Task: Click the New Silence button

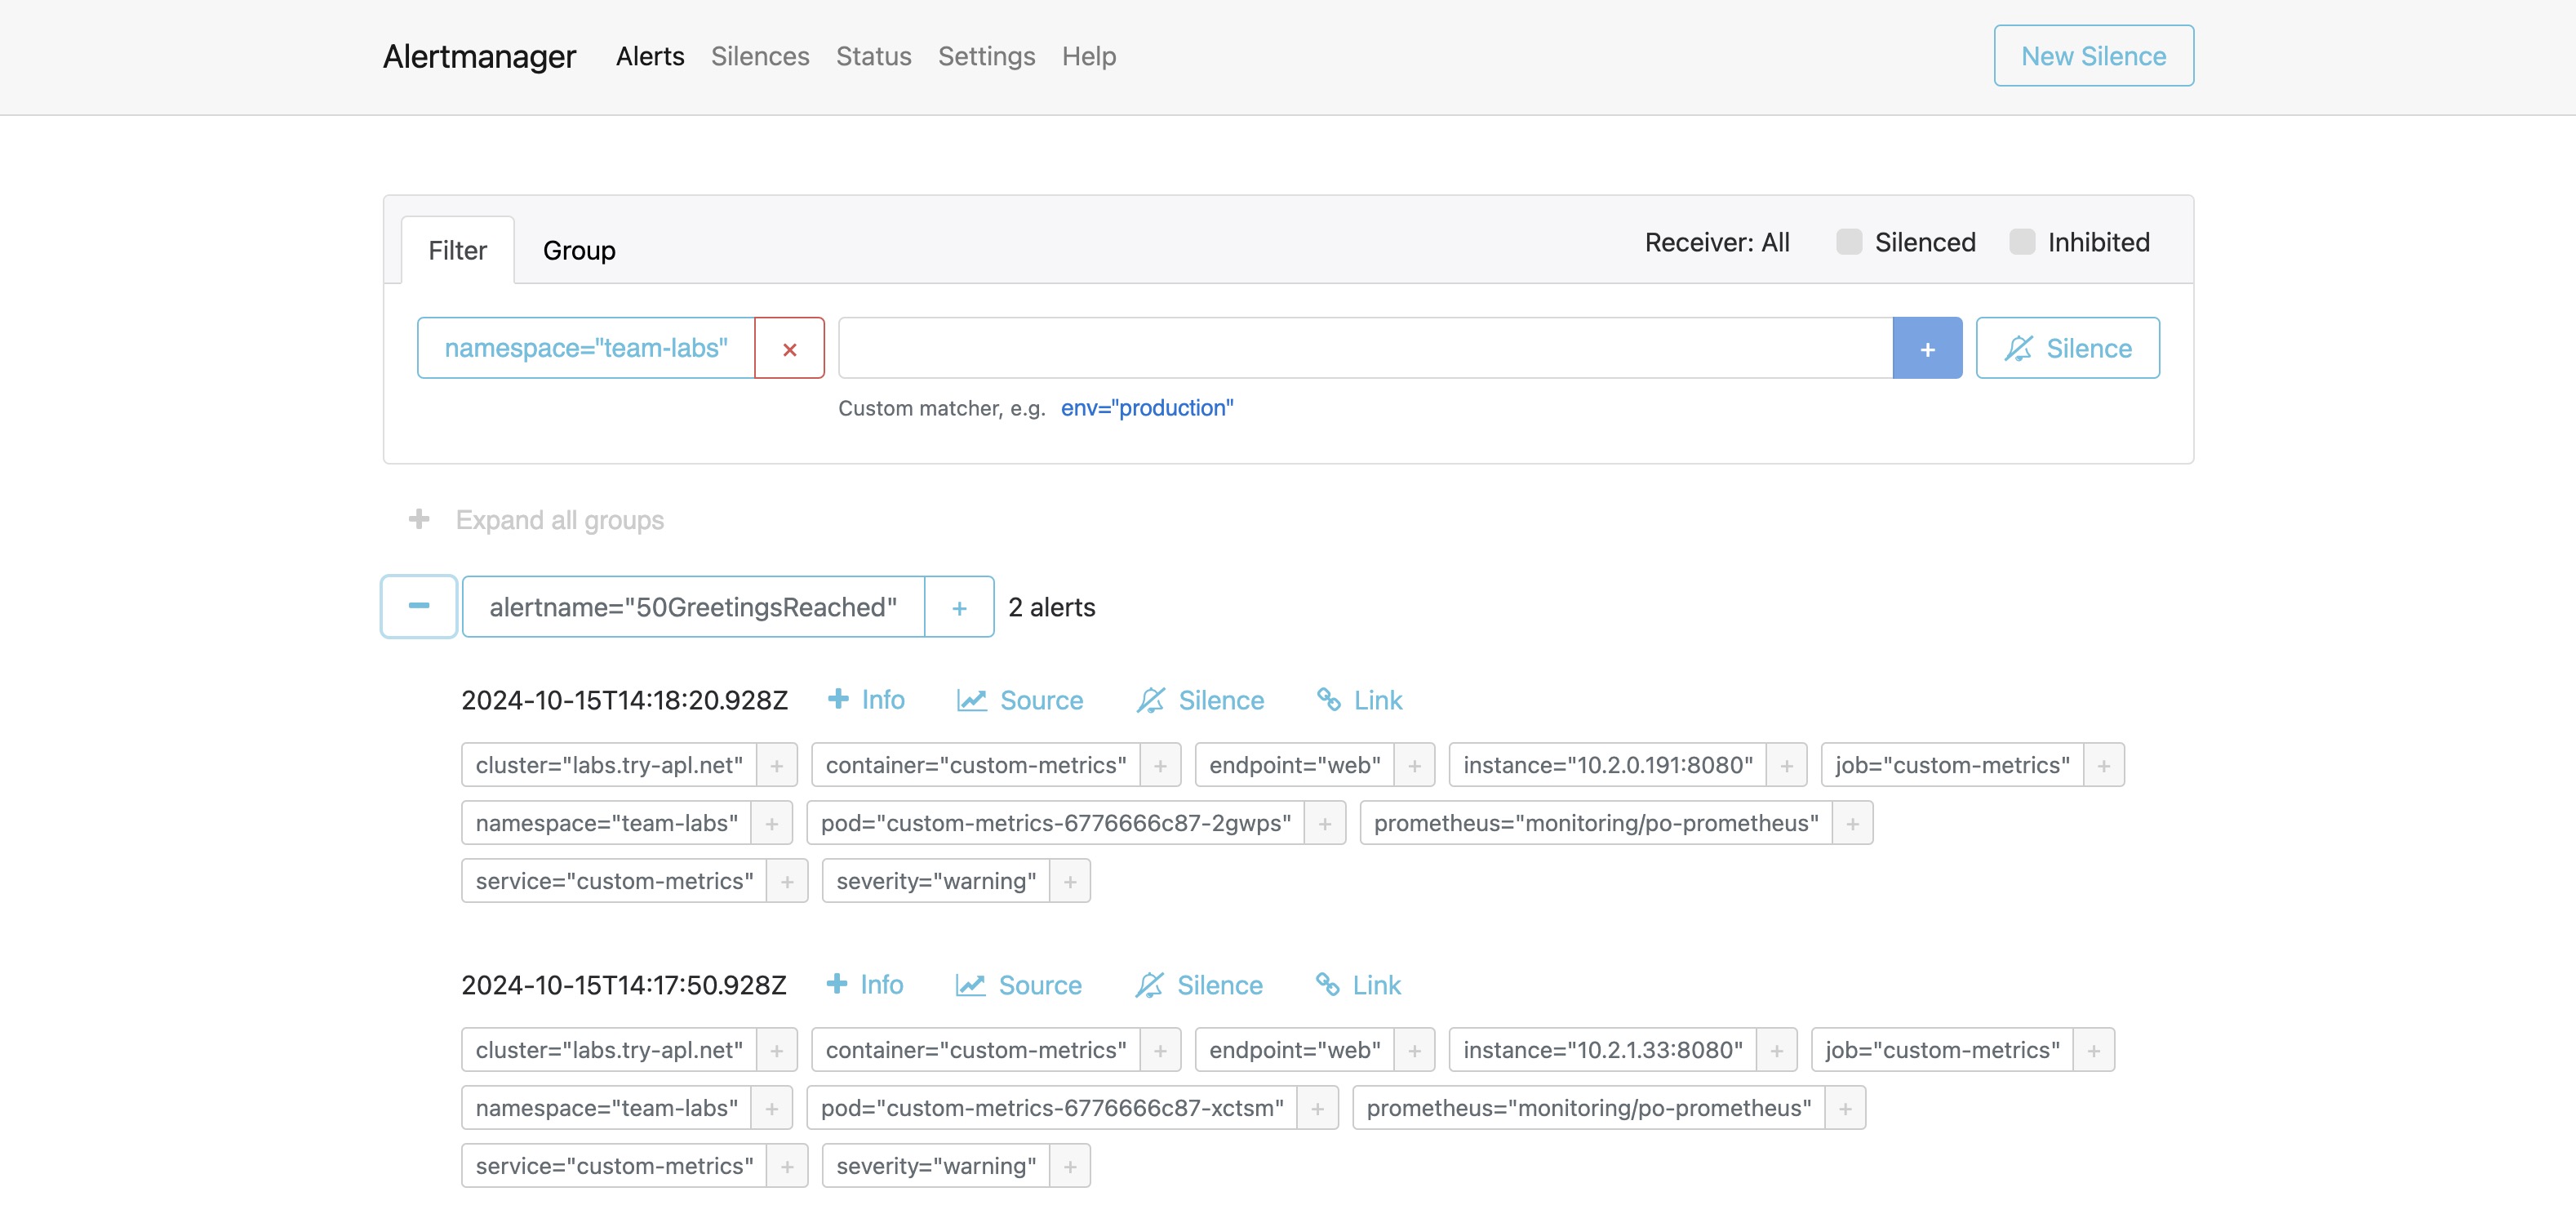Action: pyautogui.click(x=2093, y=56)
